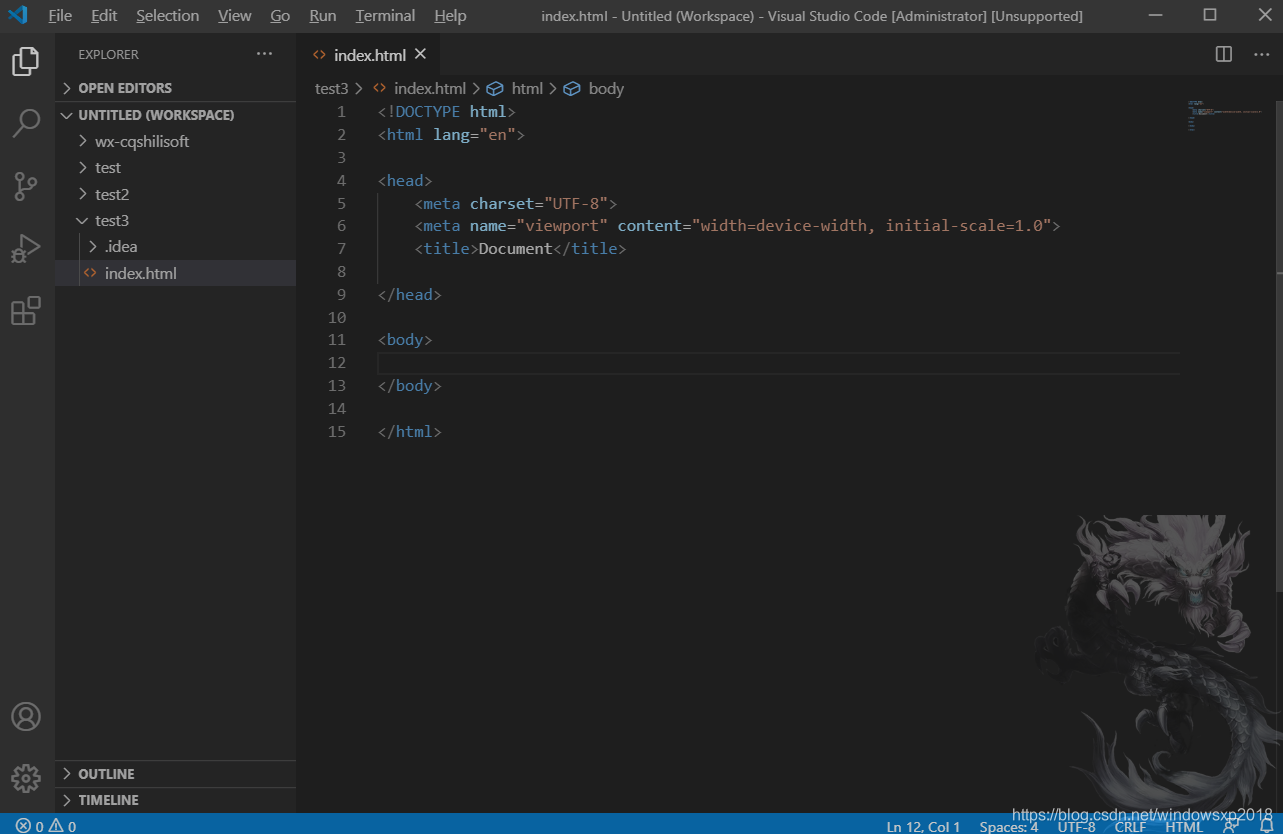Expand the Outline panel
1283x834 pixels.
click(106, 774)
